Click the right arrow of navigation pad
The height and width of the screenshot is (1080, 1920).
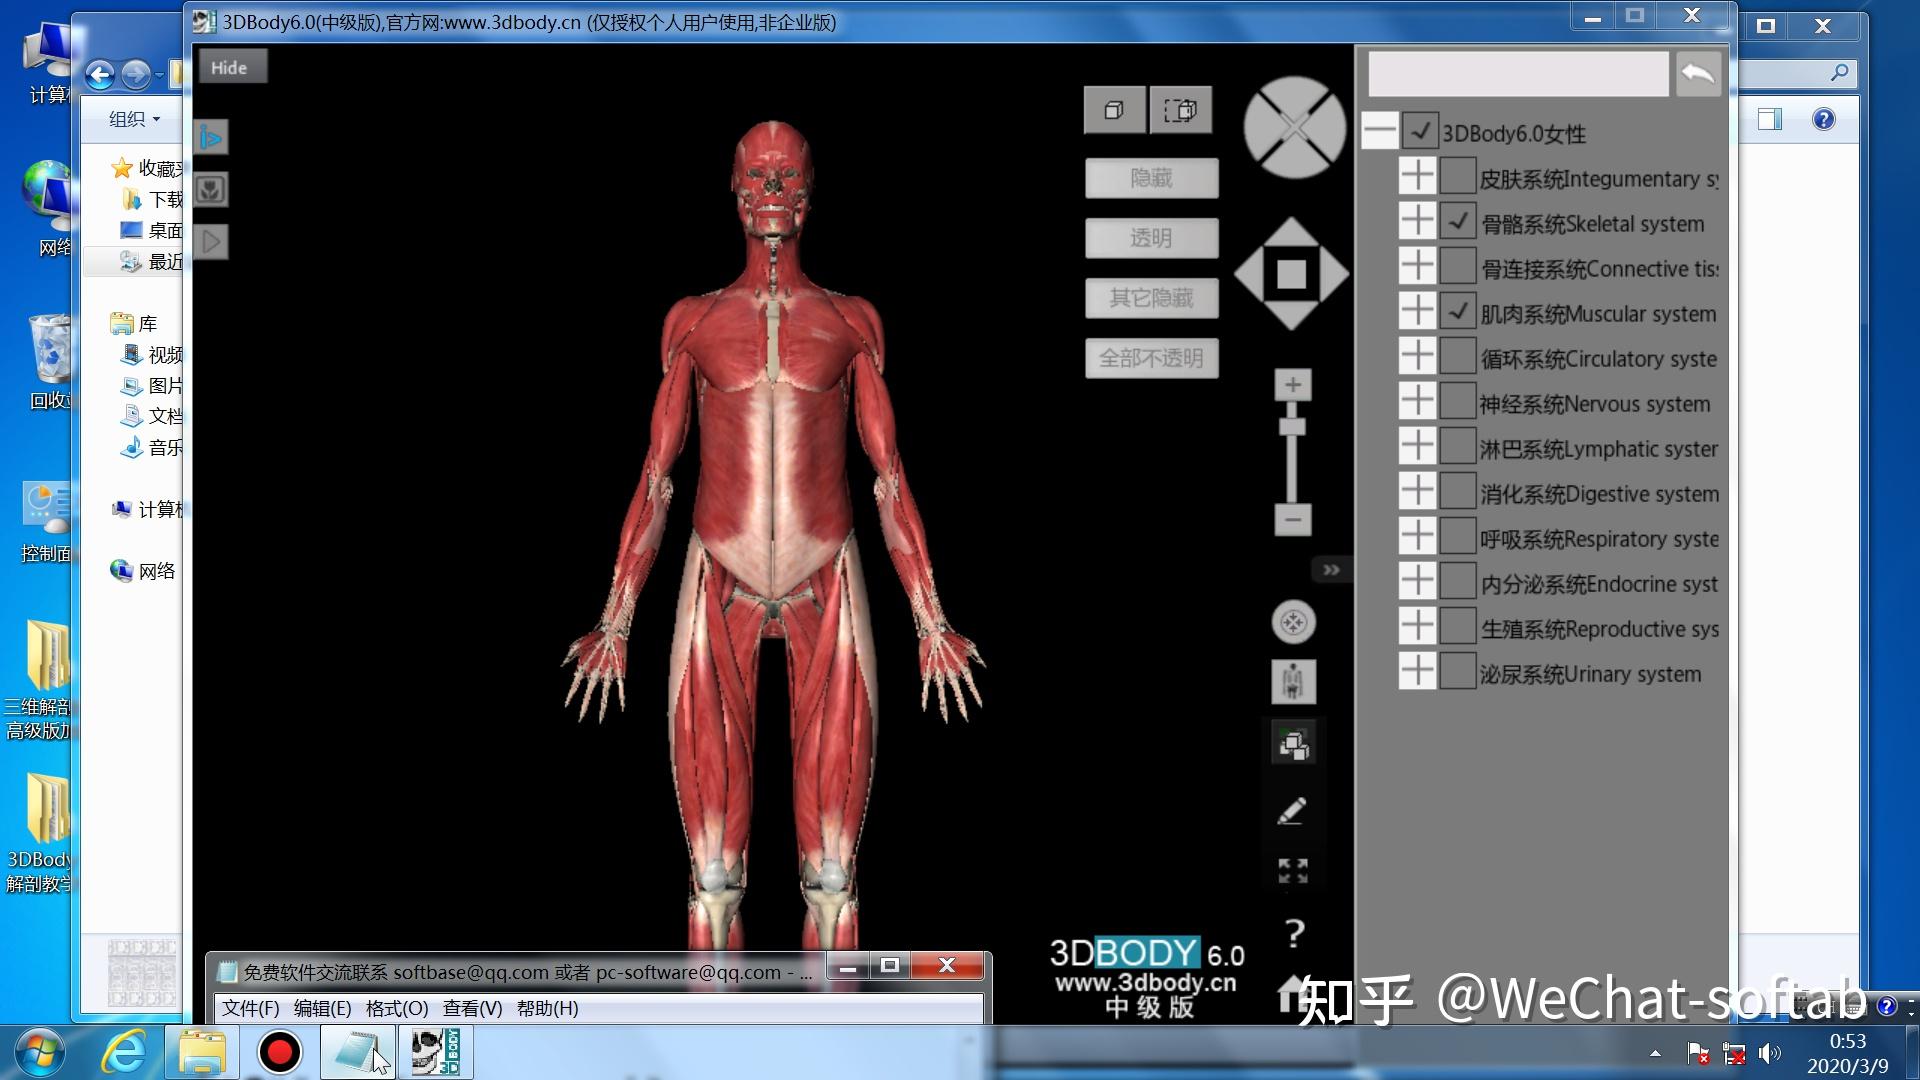(x=1334, y=274)
